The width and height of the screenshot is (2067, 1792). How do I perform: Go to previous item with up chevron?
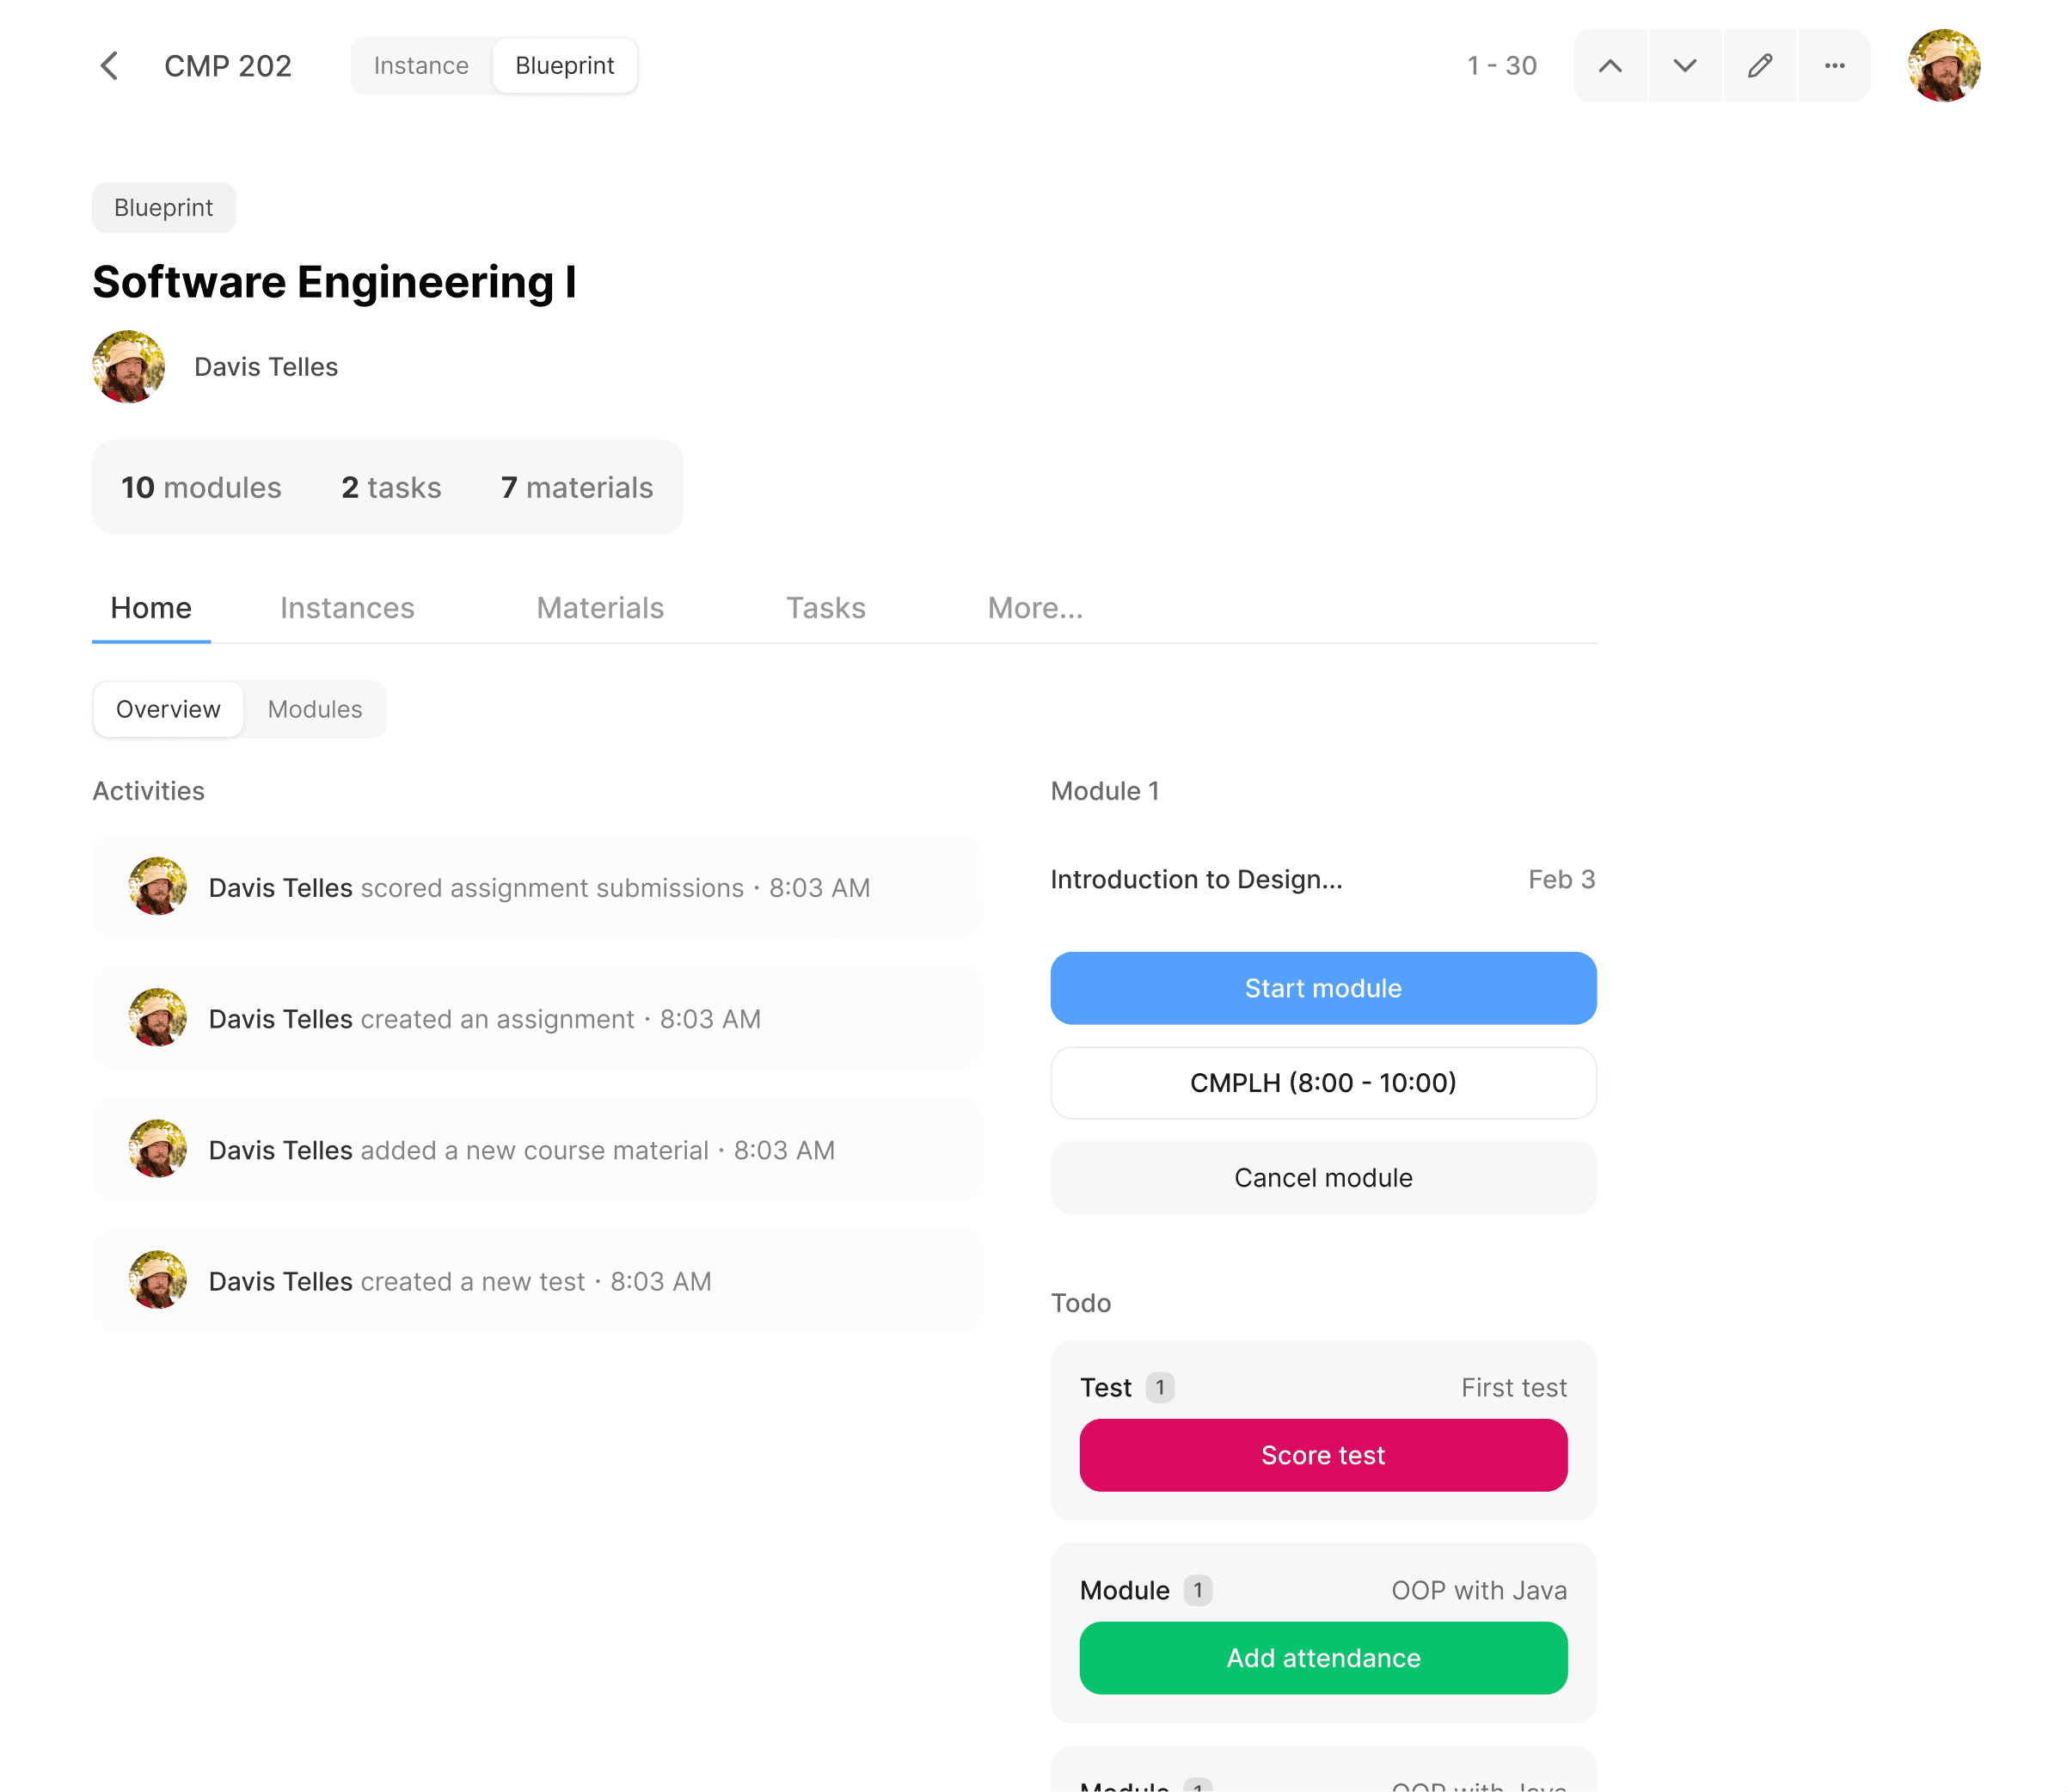click(1610, 66)
